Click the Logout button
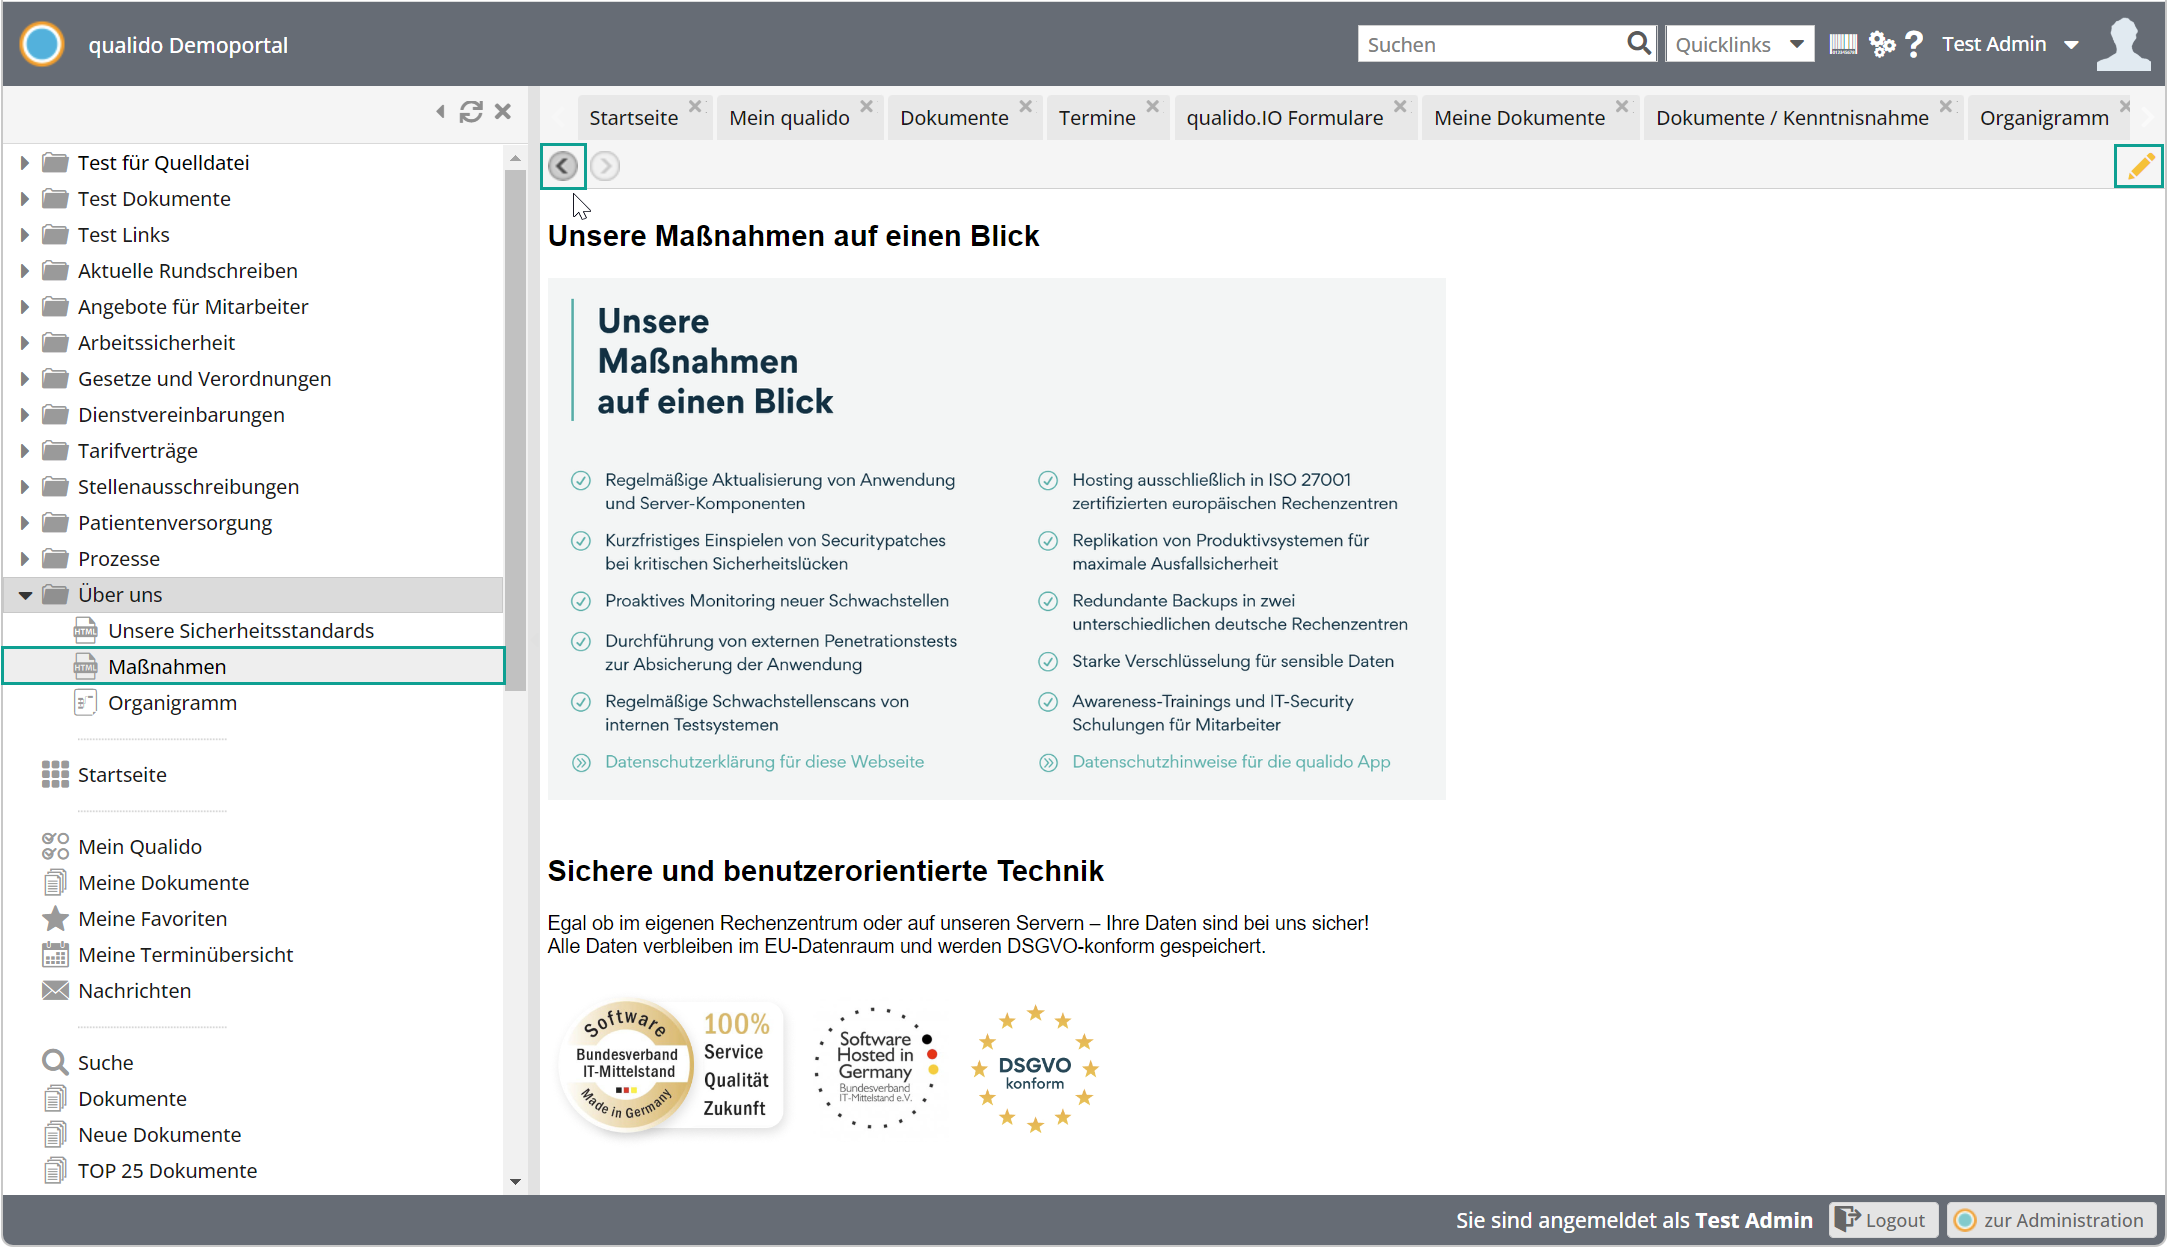 pyautogui.click(x=1883, y=1220)
